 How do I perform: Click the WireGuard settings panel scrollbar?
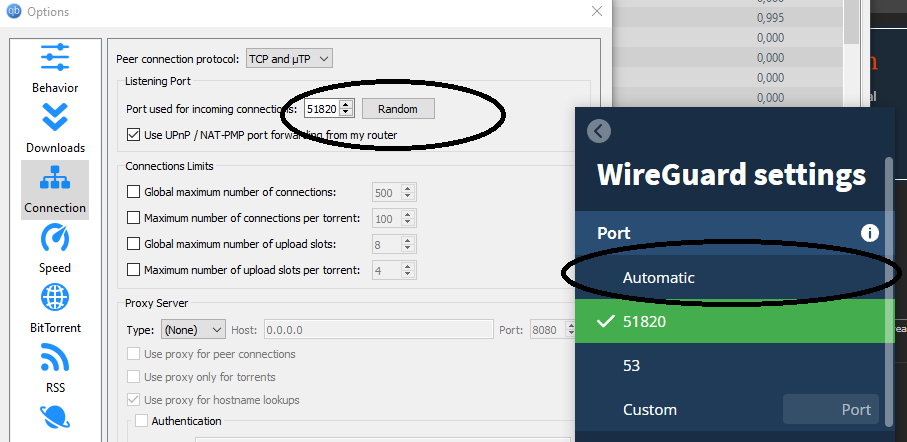coord(890,292)
